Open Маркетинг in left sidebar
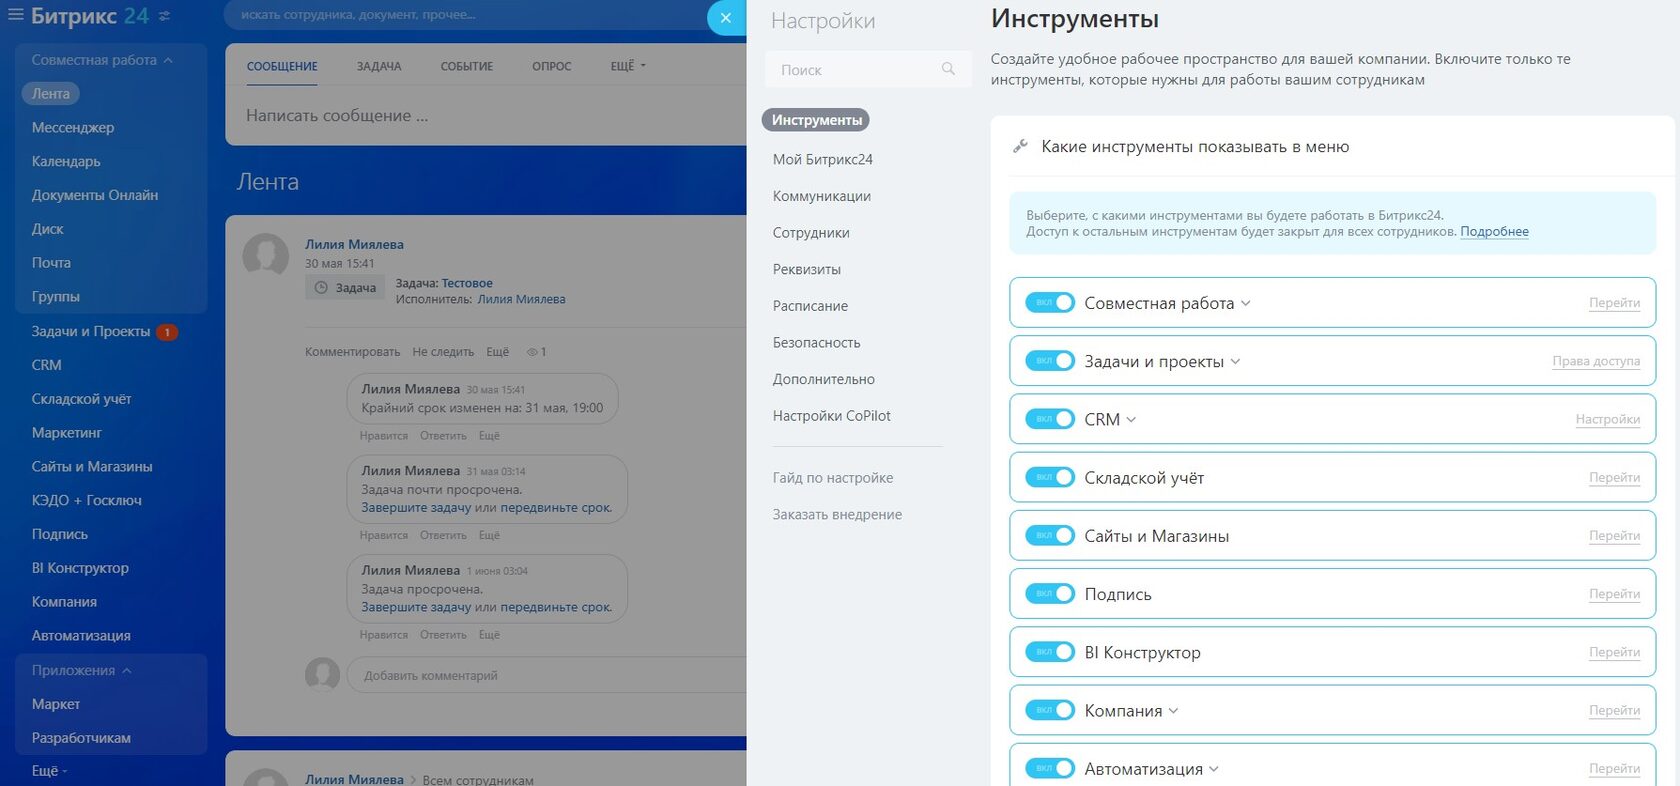The width and height of the screenshot is (1680, 786). point(66,432)
